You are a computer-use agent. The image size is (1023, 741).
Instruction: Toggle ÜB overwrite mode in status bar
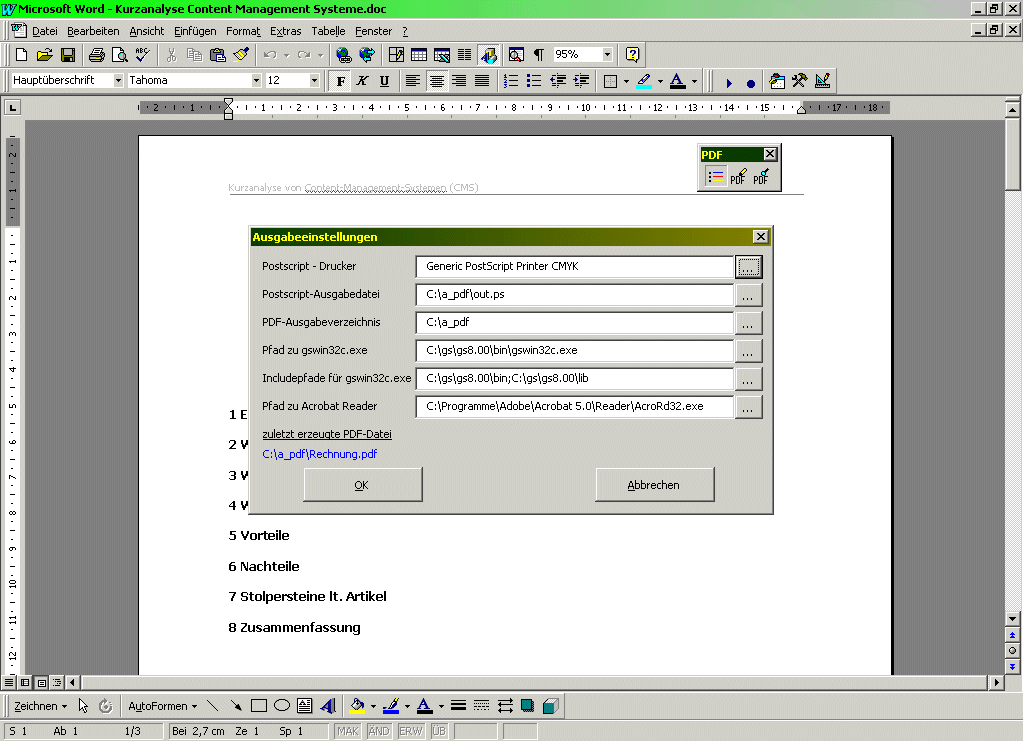439,731
